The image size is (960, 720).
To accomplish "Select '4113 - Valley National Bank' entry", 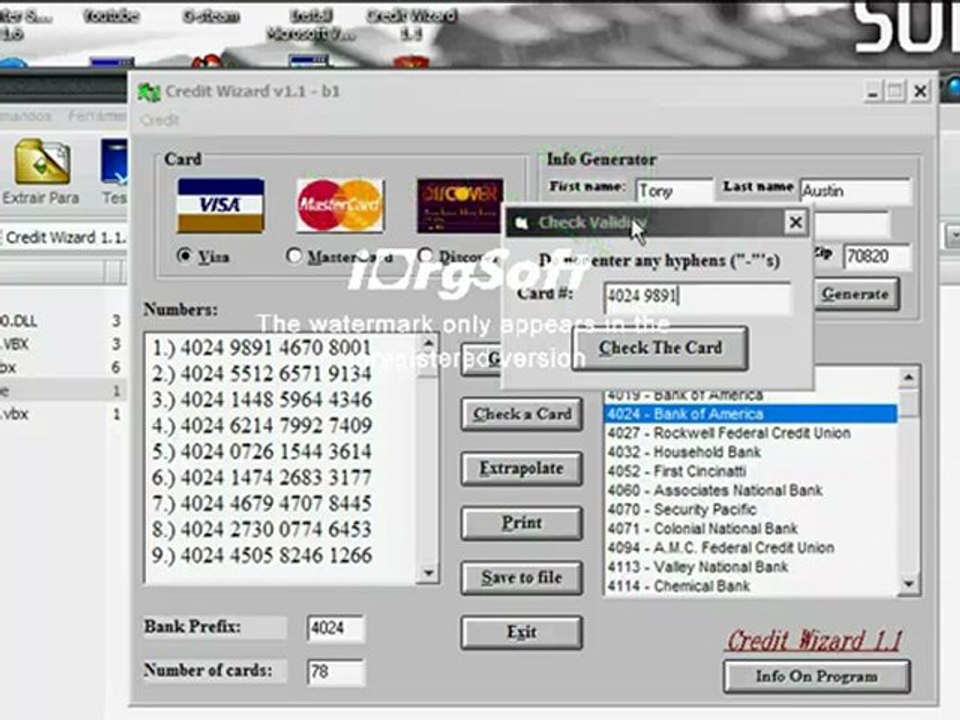I will coord(751,567).
